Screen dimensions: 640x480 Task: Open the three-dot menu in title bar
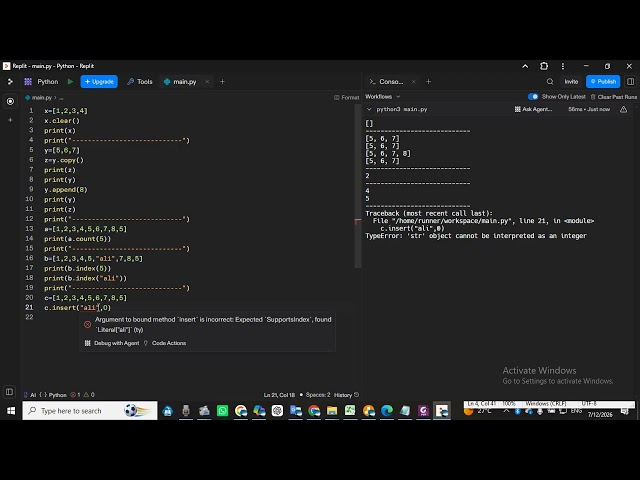click(563, 66)
